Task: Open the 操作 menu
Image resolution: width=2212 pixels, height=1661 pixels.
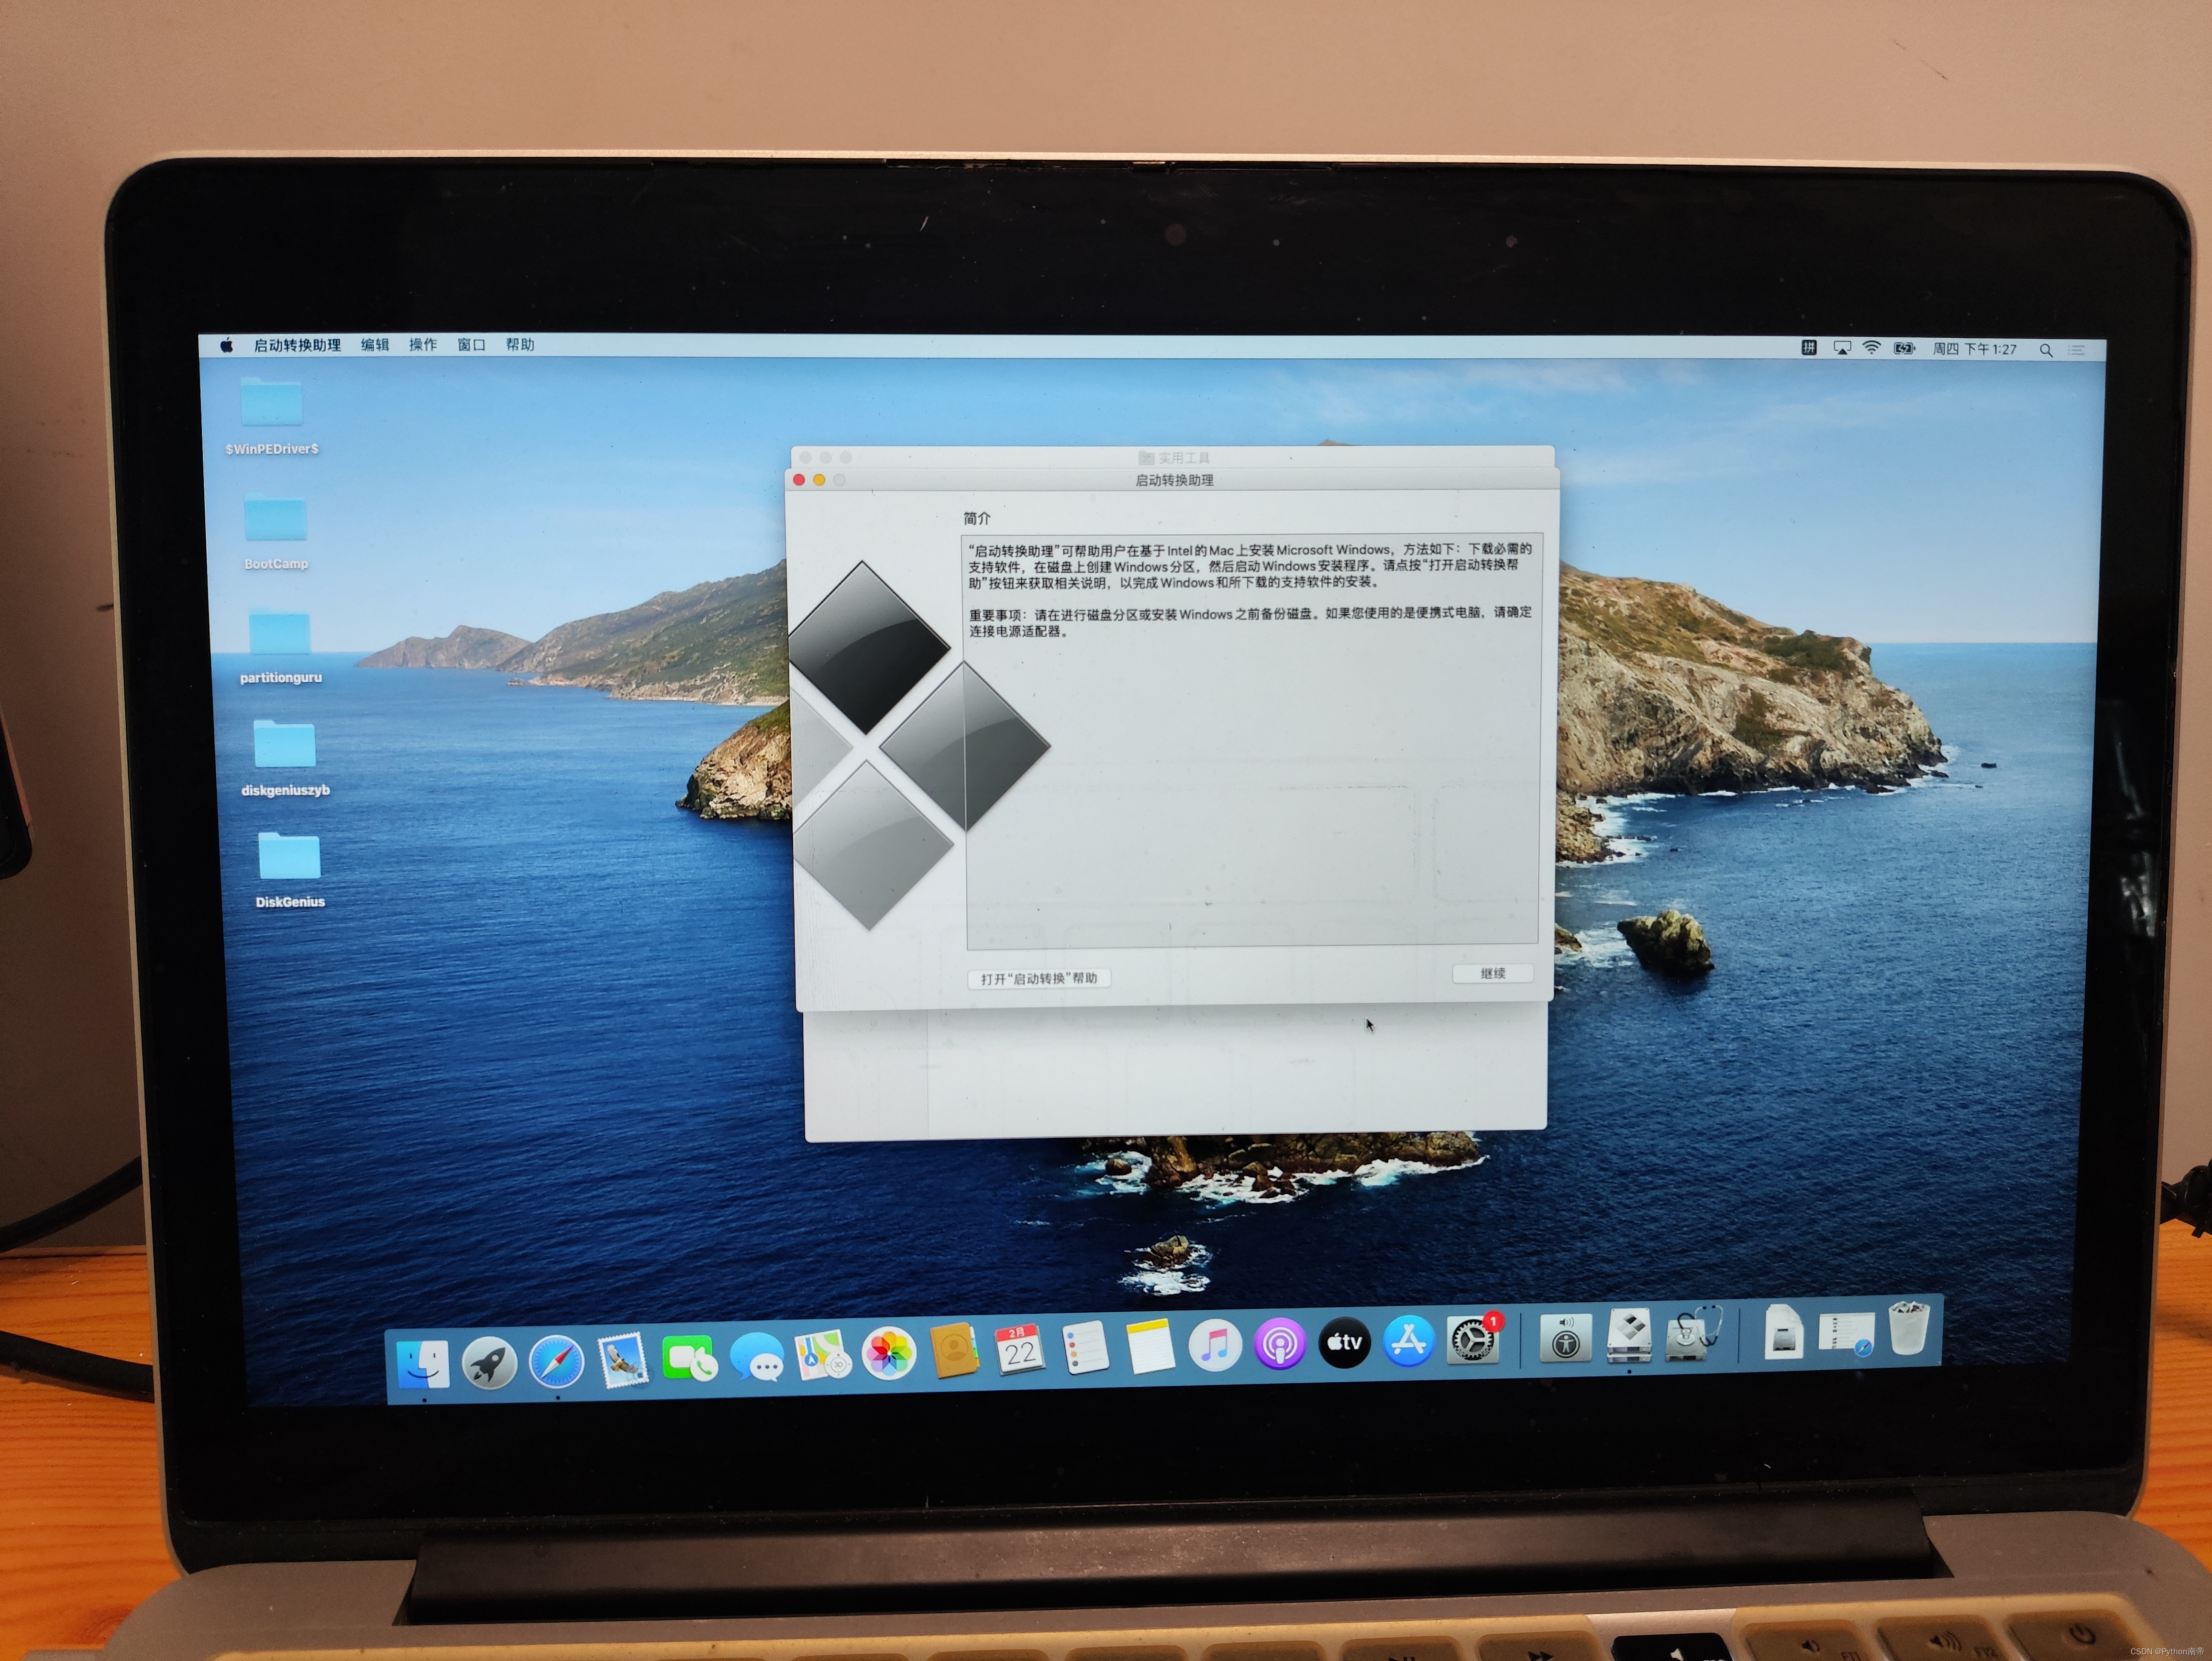Action: click(x=423, y=345)
